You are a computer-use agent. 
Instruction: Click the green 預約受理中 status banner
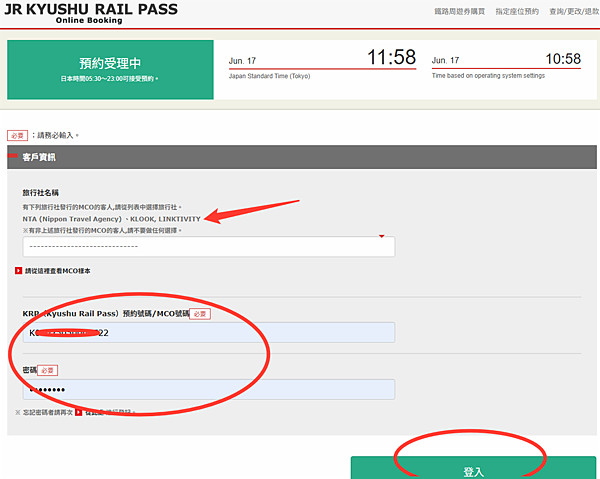point(110,70)
